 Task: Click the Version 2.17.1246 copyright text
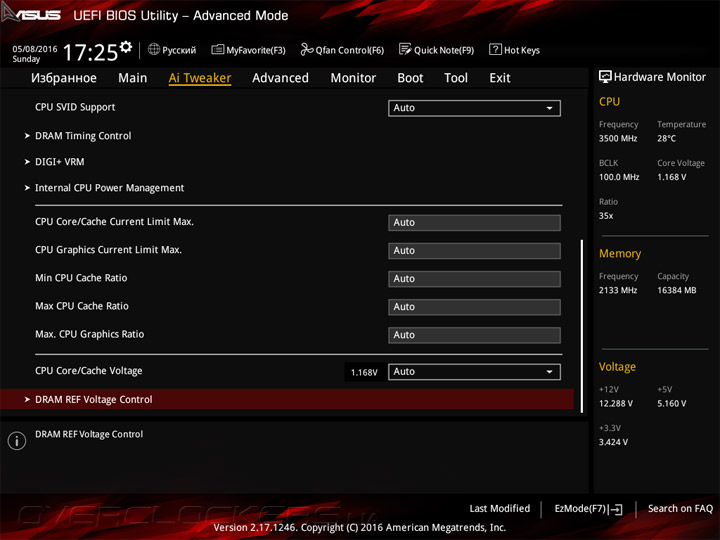click(360, 528)
